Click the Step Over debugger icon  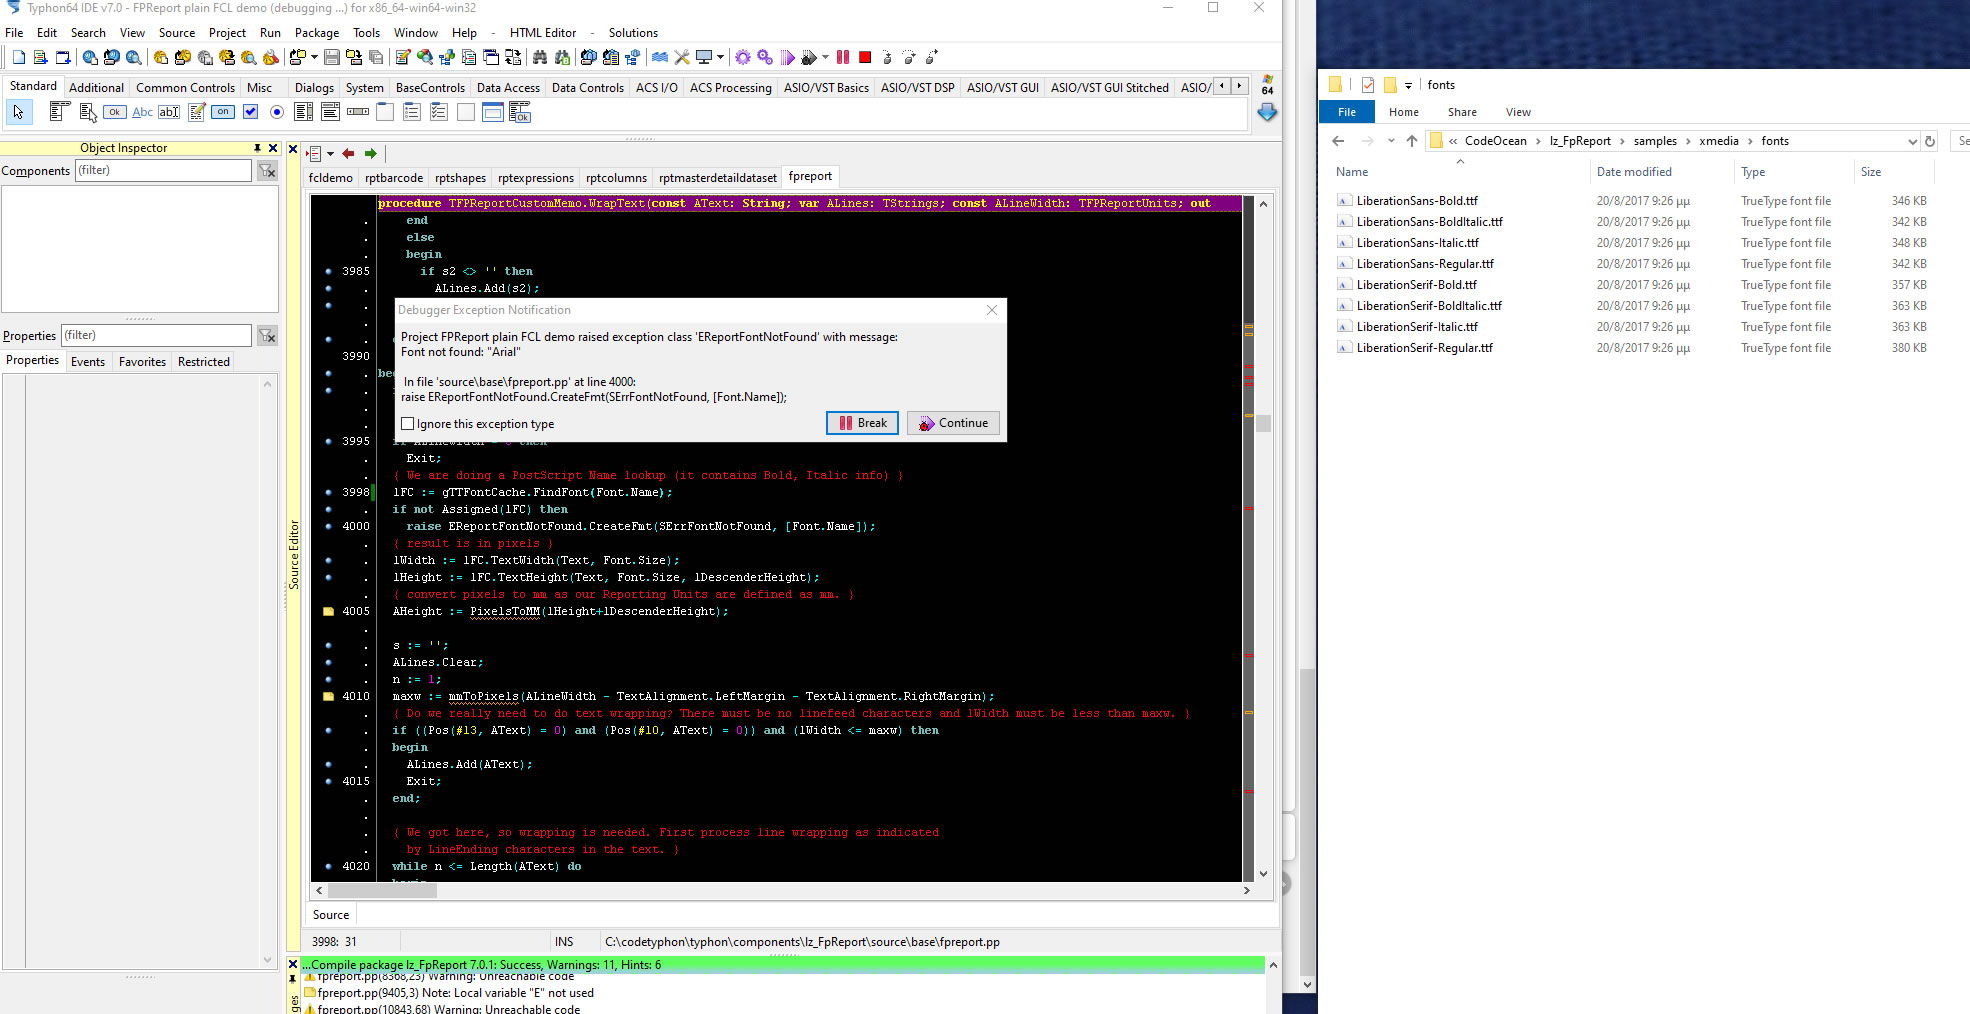909,57
